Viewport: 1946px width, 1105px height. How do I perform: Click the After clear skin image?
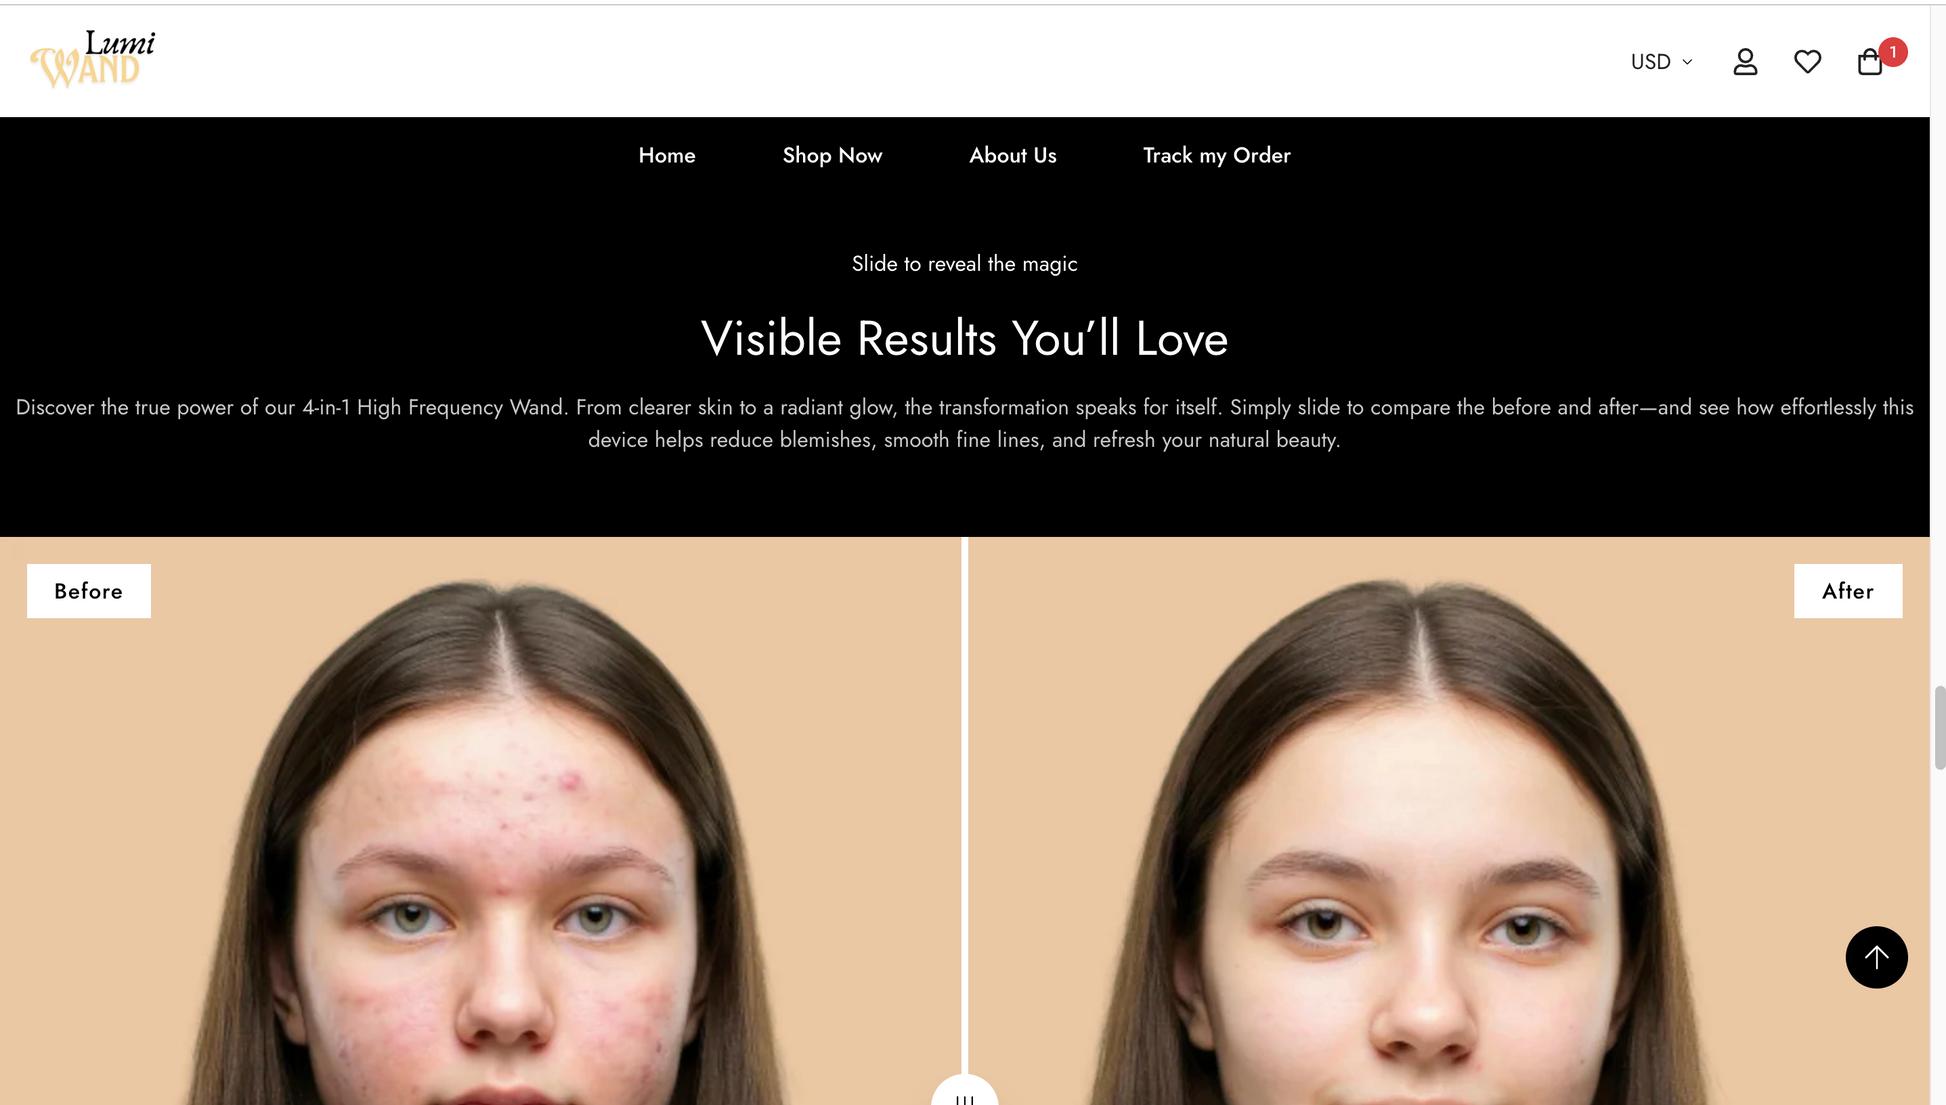(1448, 821)
